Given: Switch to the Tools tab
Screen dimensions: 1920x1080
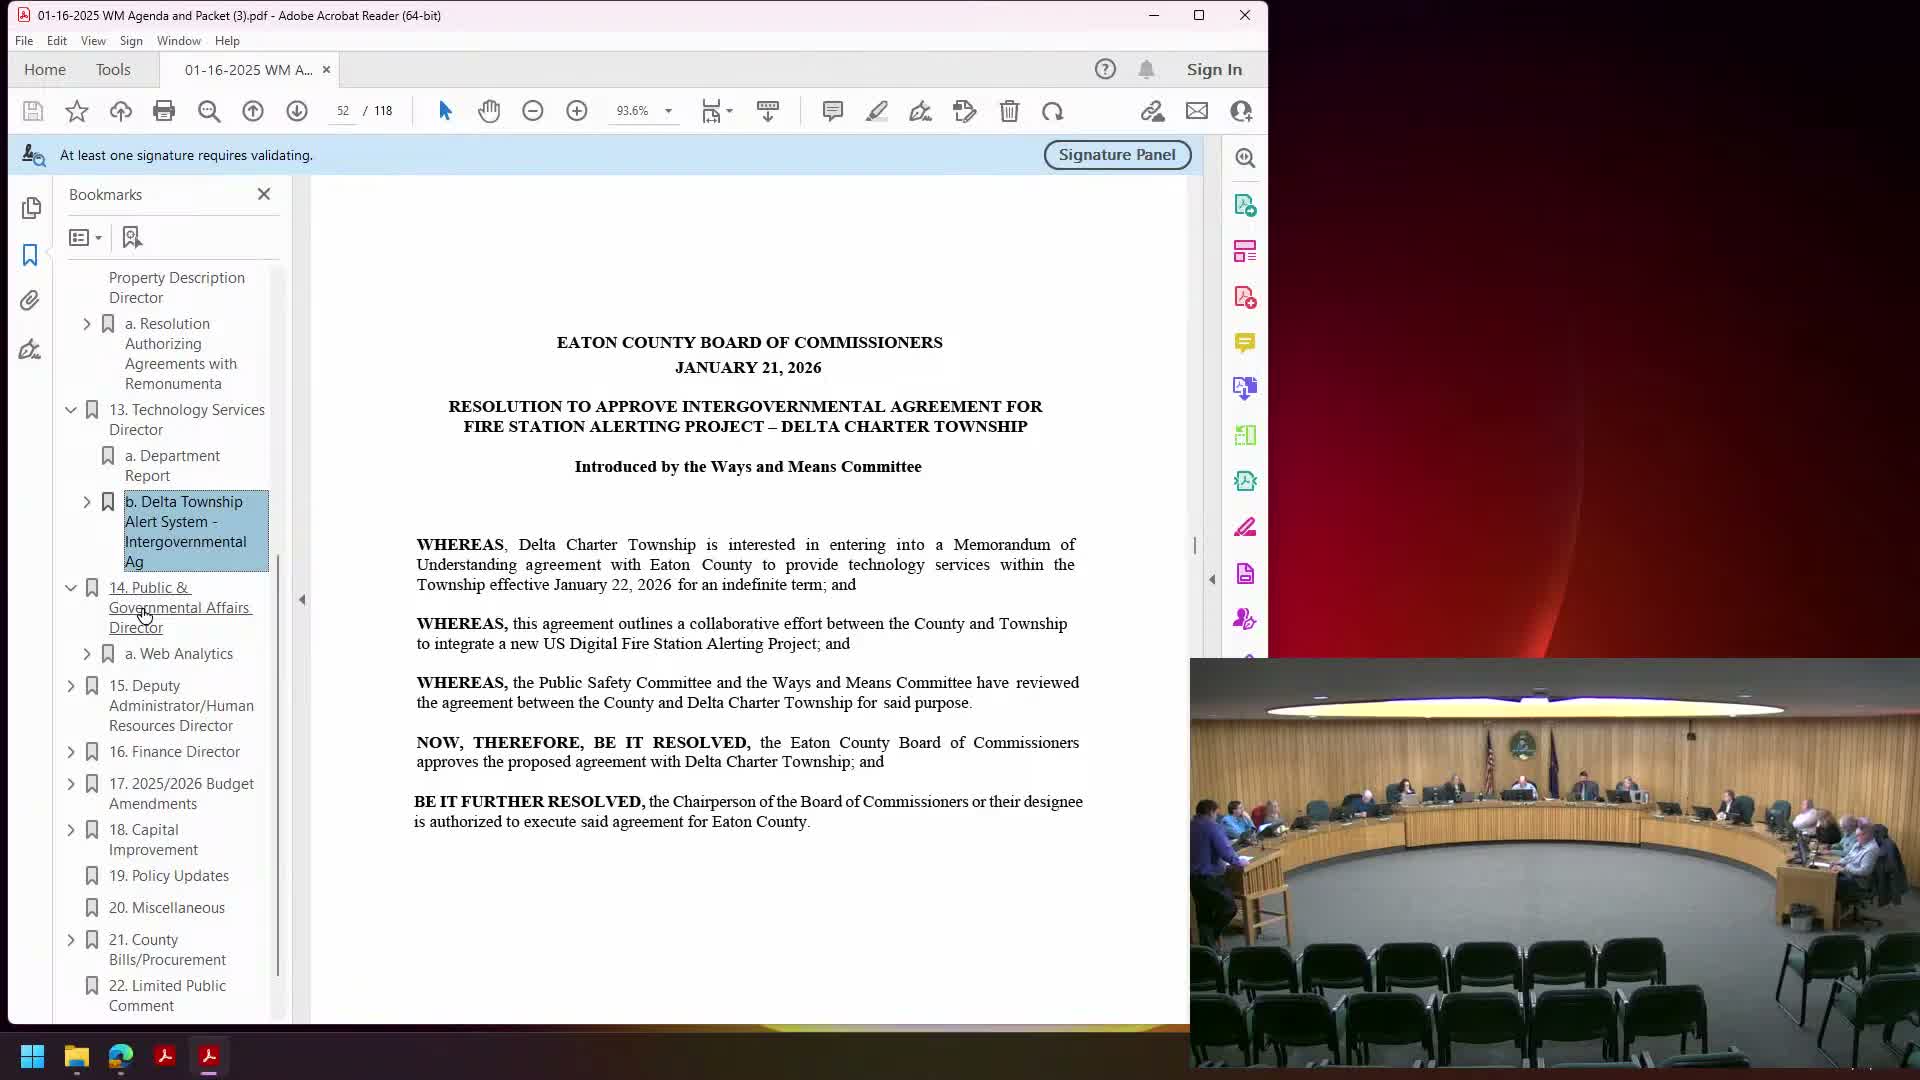Looking at the screenshot, I should [113, 69].
